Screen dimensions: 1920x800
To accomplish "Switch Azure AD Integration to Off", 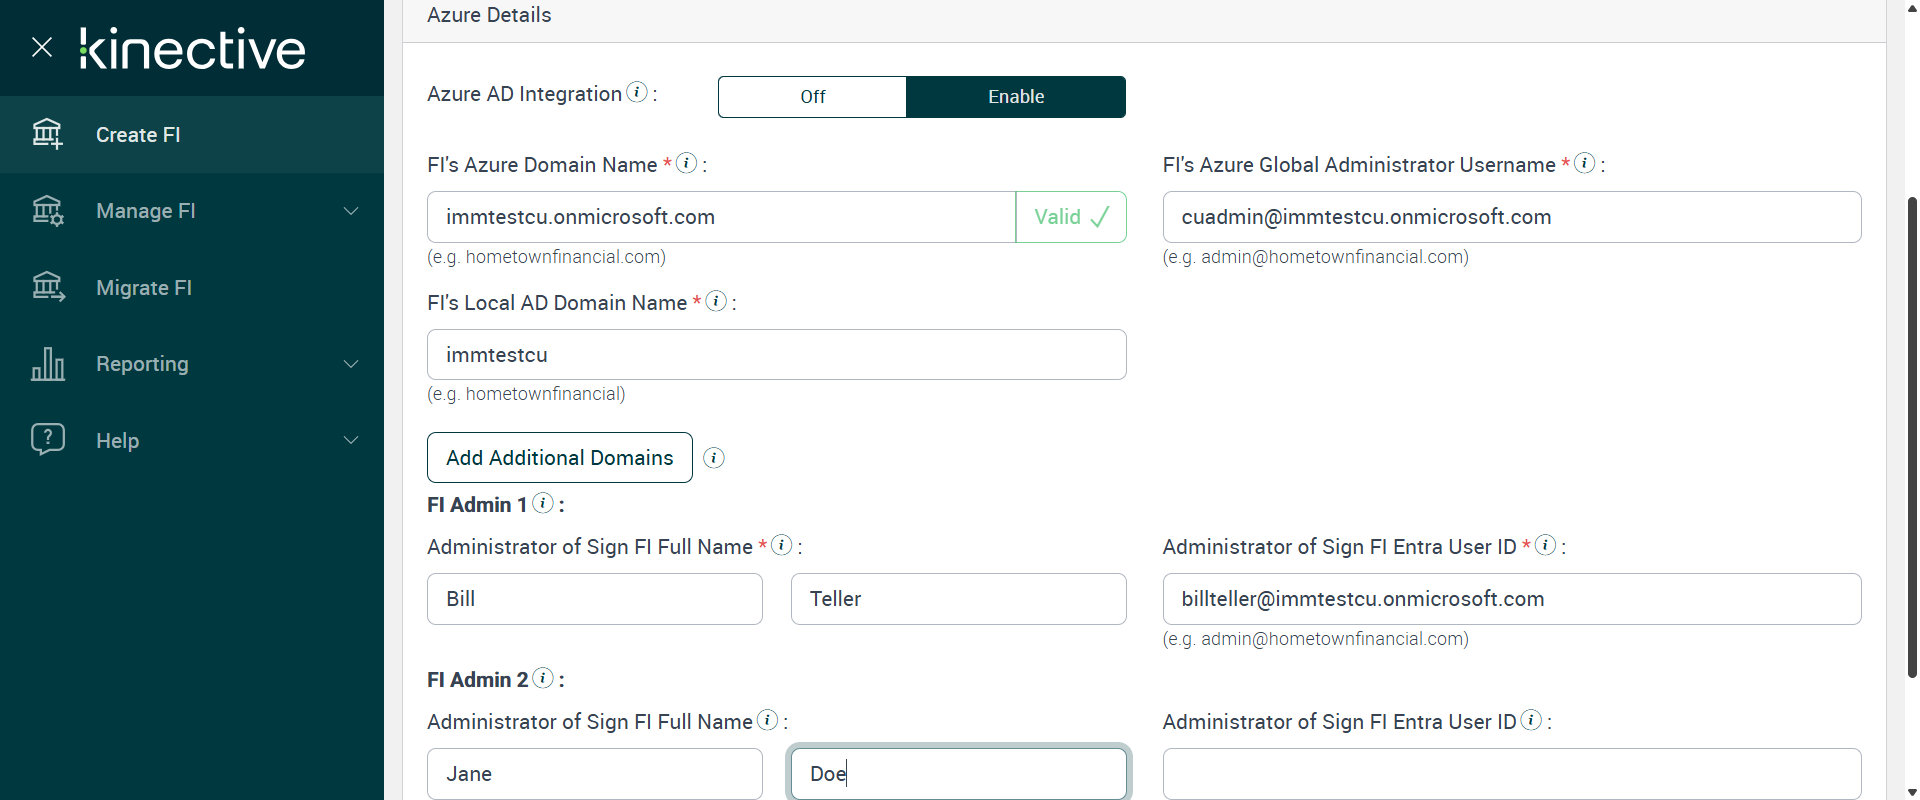I will [x=812, y=97].
